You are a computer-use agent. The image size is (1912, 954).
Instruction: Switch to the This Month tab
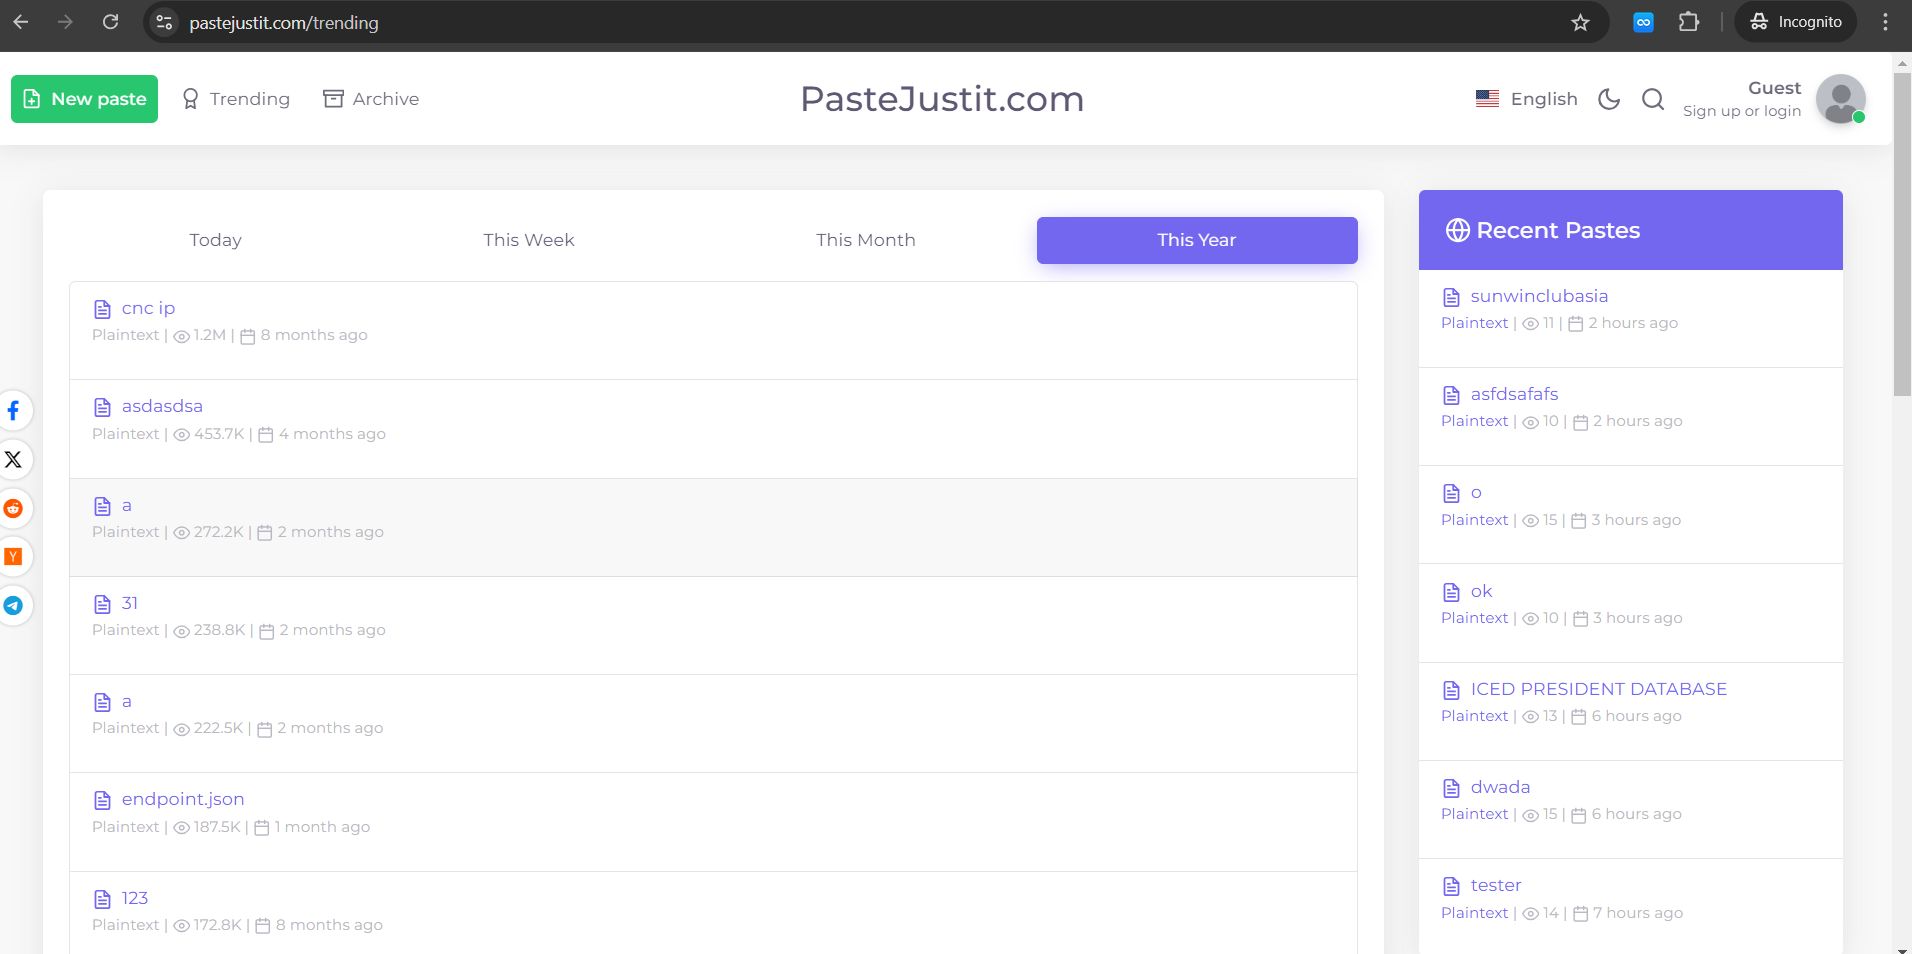point(865,240)
